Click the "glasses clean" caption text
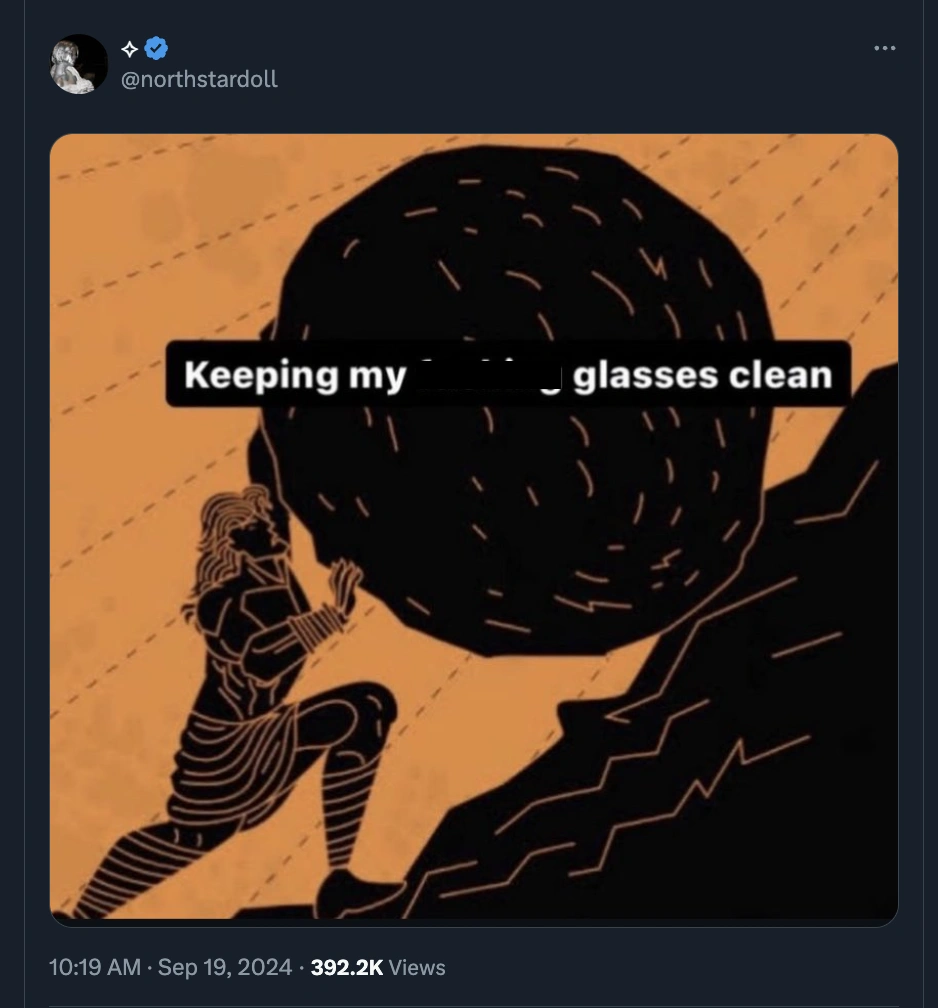 pyautogui.click(x=703, y=375)
